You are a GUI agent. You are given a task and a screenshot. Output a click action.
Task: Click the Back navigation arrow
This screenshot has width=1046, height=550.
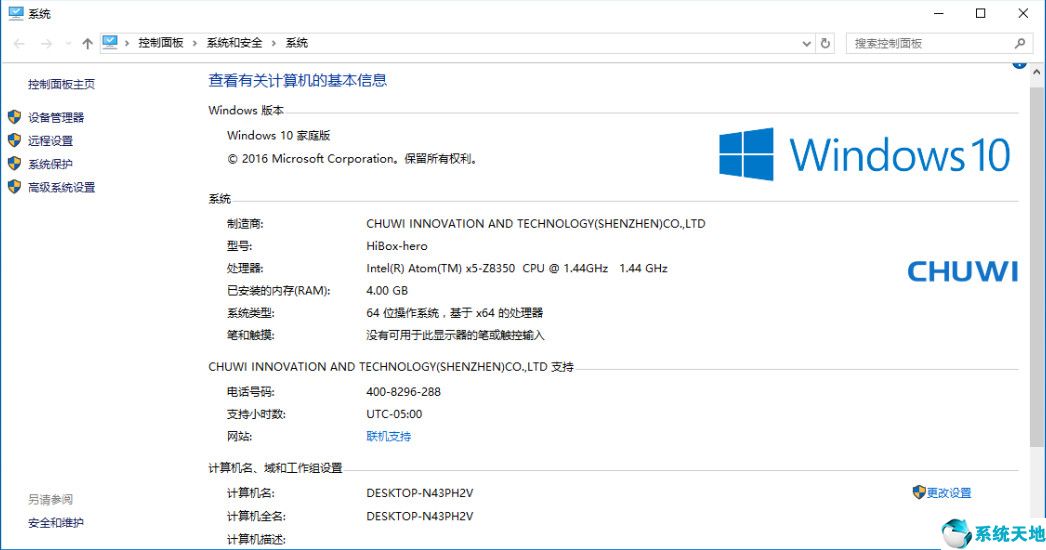[19, 43]
